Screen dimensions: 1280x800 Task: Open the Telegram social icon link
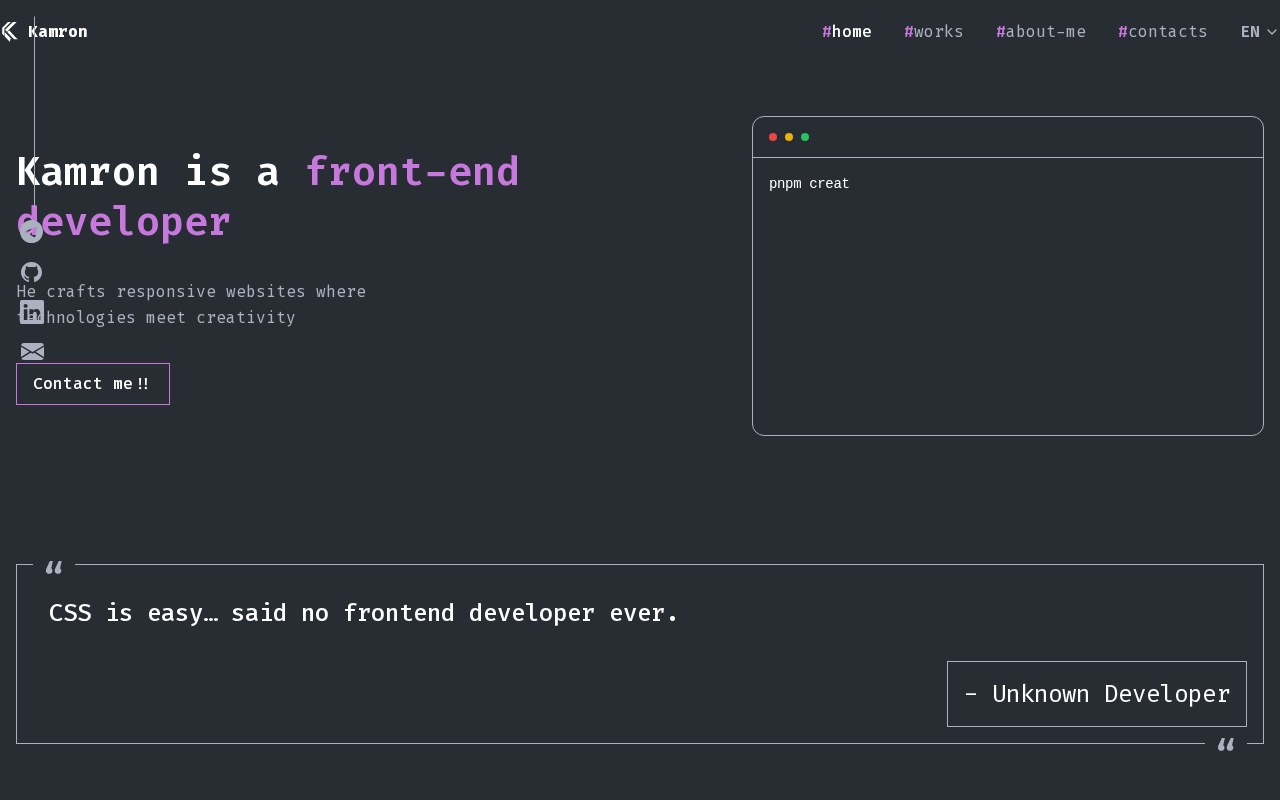pyautogui.click(x=32, y=232)
